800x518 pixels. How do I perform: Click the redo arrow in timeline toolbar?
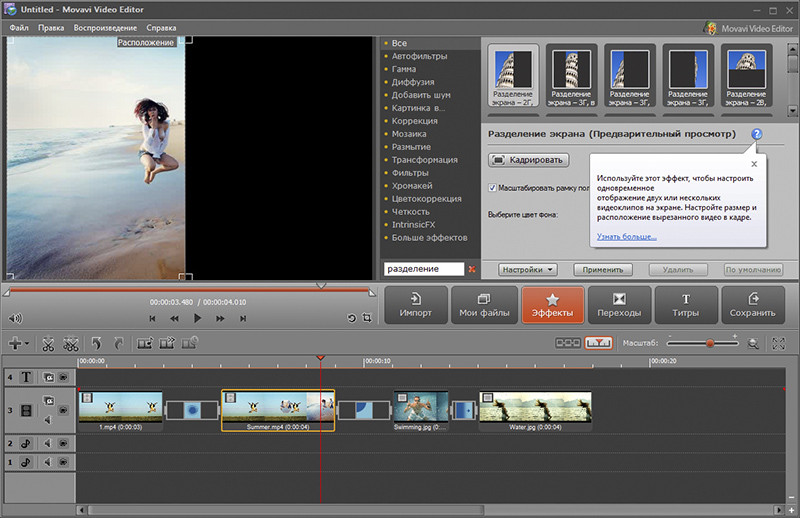coord(119,343)
